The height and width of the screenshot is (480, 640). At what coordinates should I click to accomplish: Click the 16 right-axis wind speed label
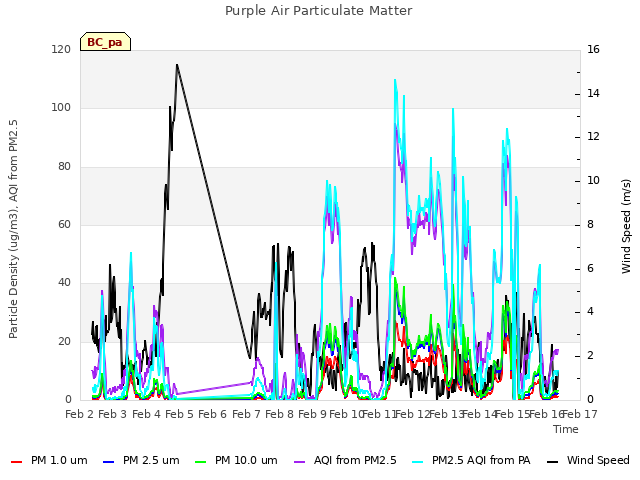[x=593, y=50]
